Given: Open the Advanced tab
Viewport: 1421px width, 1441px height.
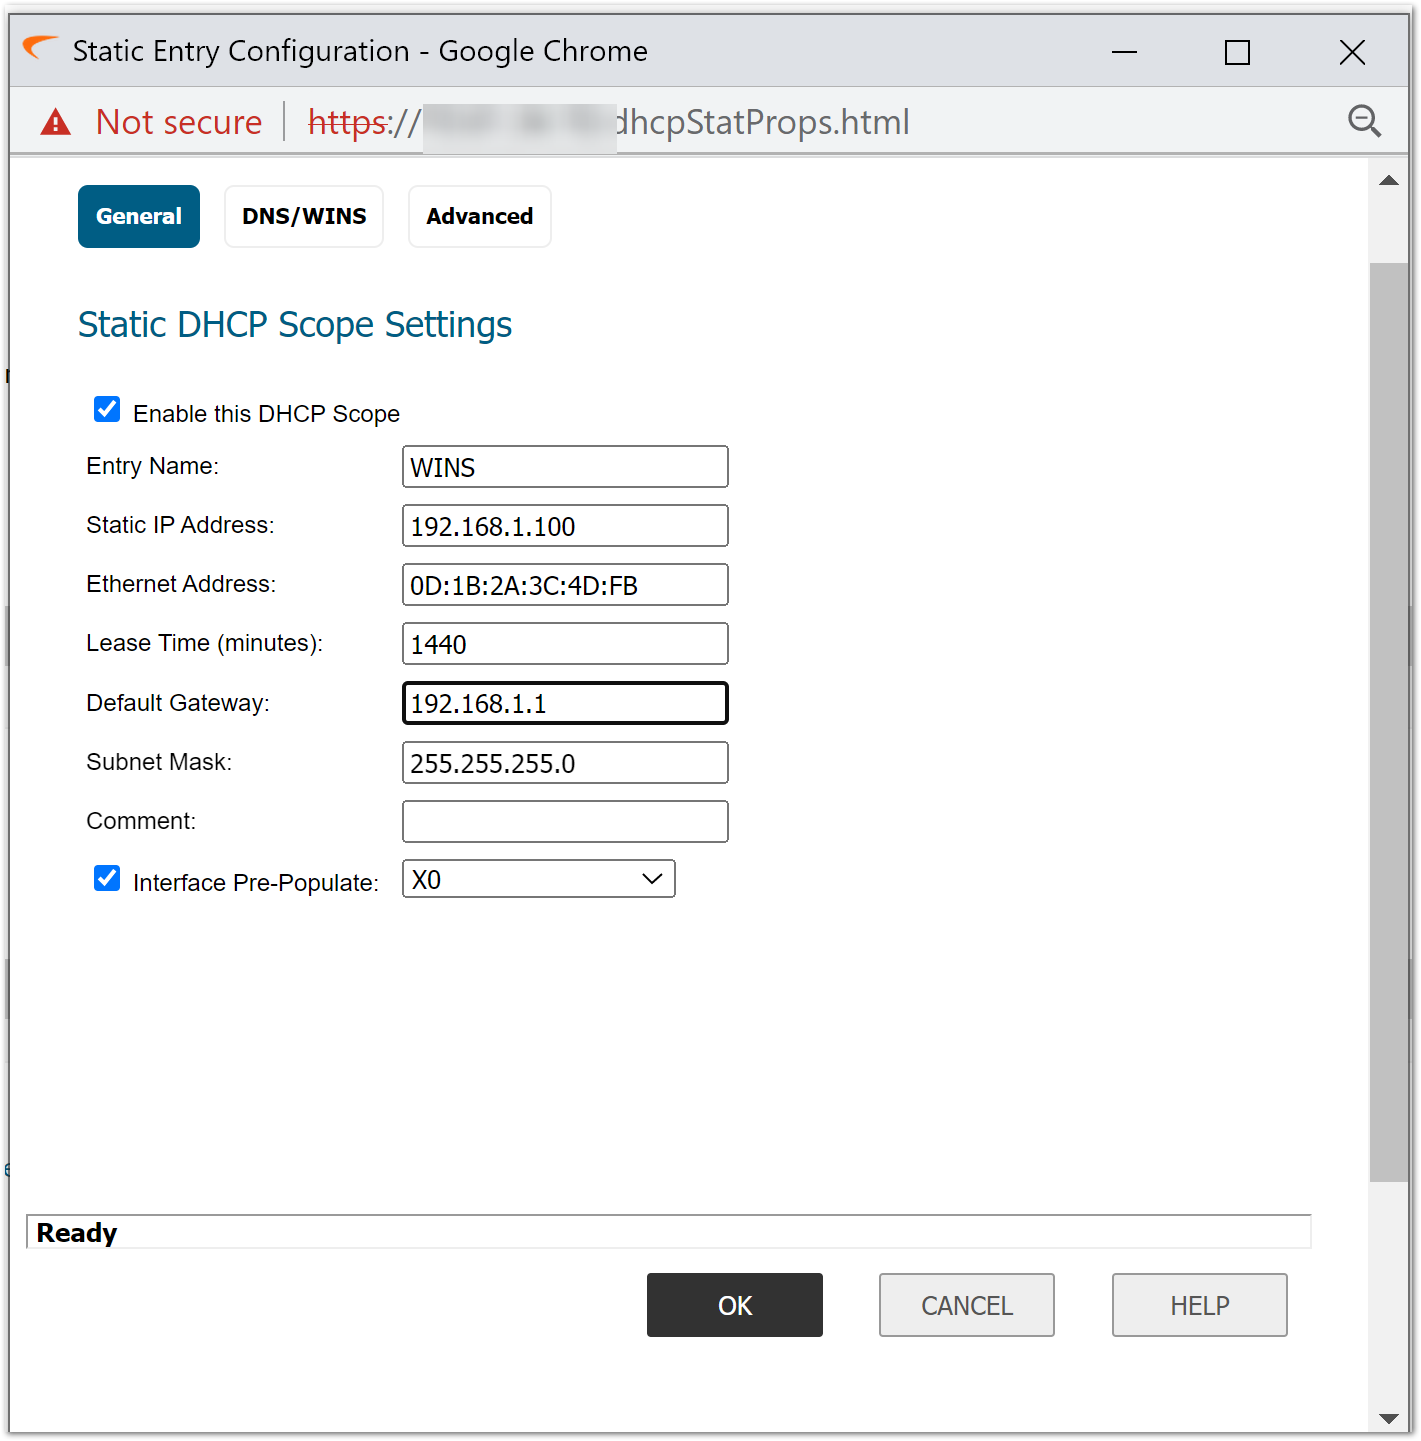Looking at the screenshot, I should [x=479, y=216].
